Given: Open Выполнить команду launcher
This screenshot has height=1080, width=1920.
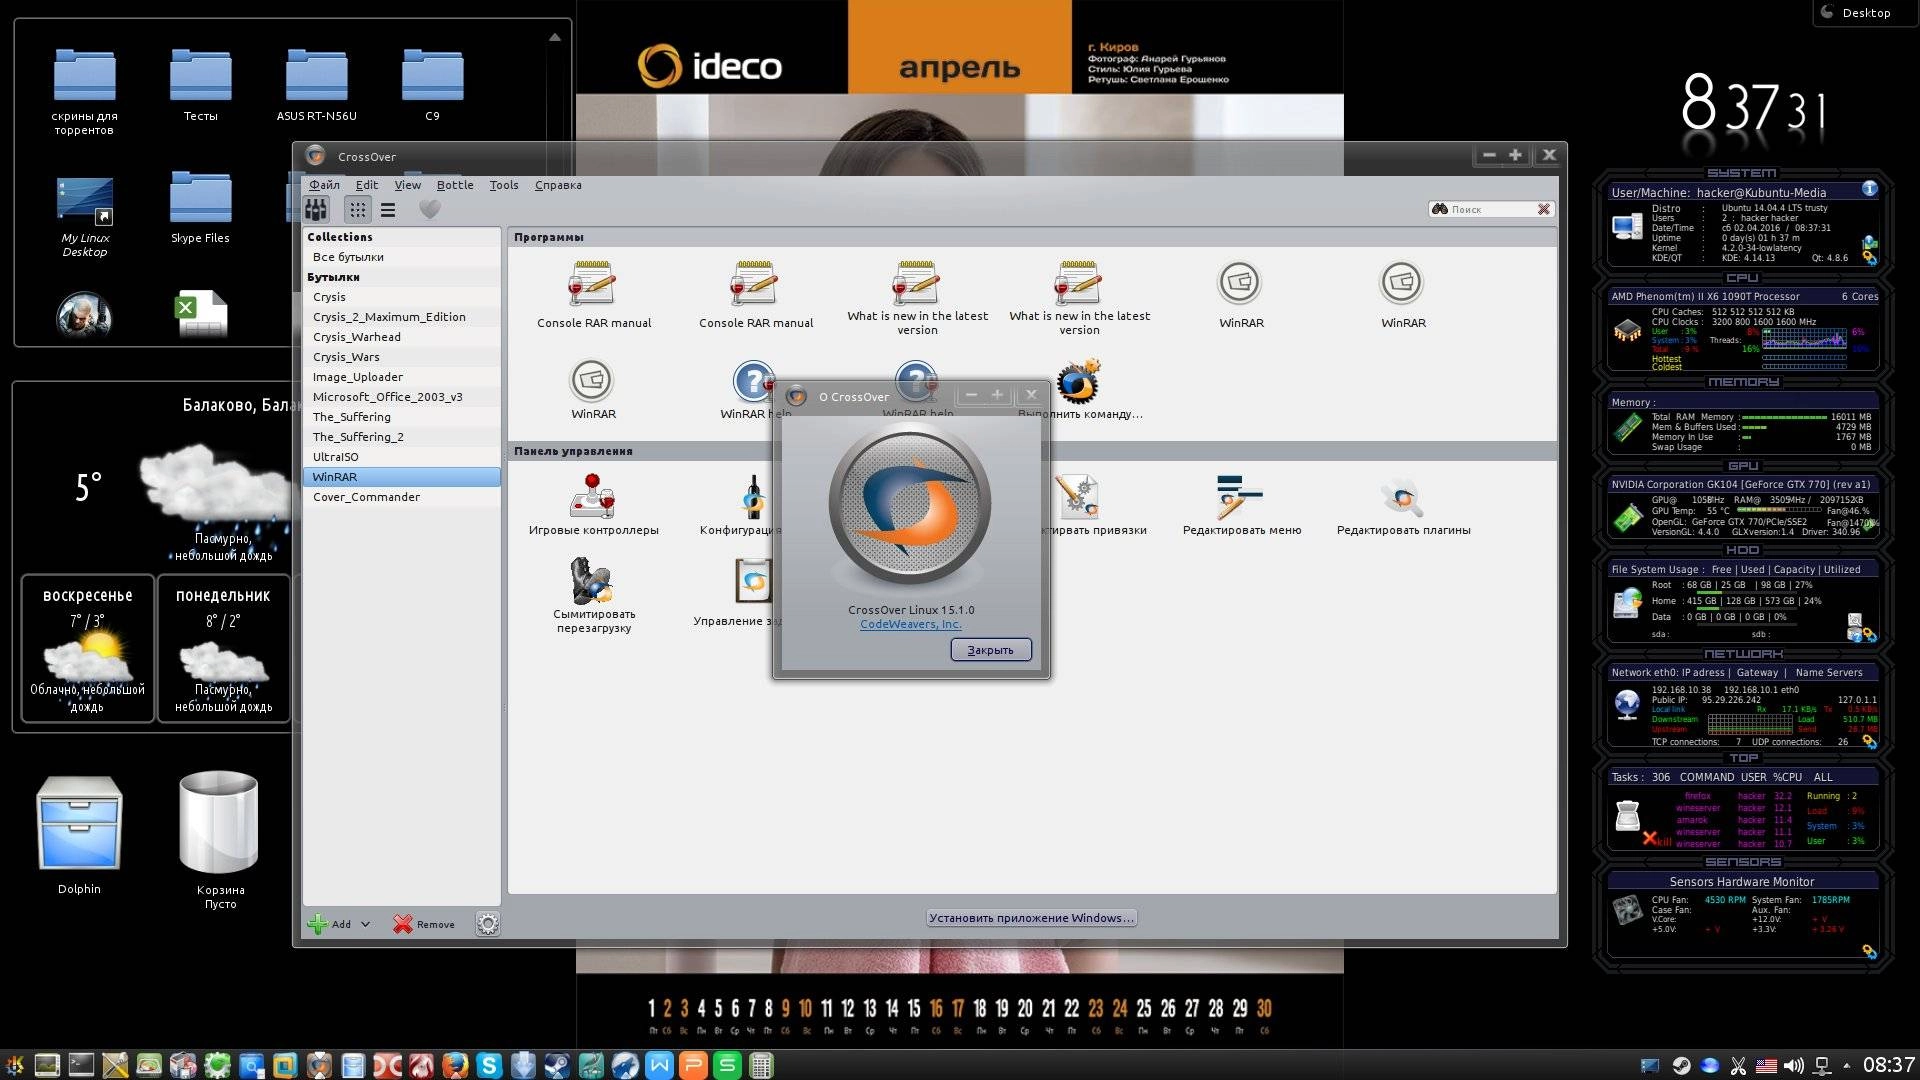Looking at the screenshot, I should click(x=1079, y=389).
